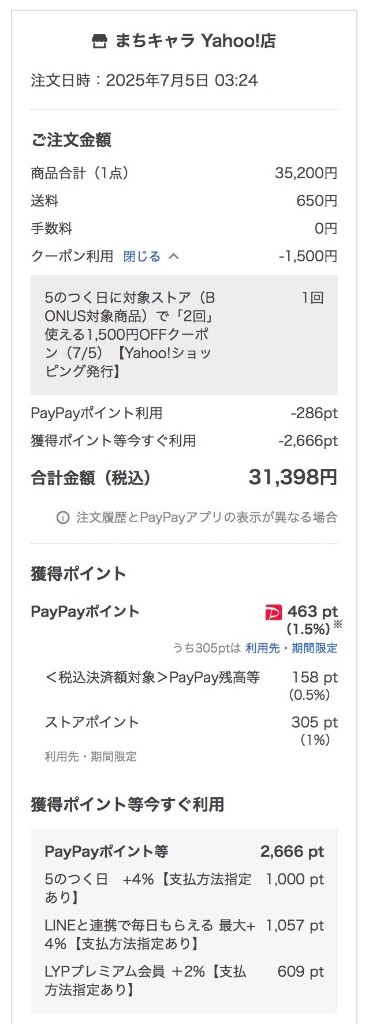Click the LYPプレミアム会員 +2% bonus row
The width and height of the screenshot is (368, 1024).
(x=184, y=981)
